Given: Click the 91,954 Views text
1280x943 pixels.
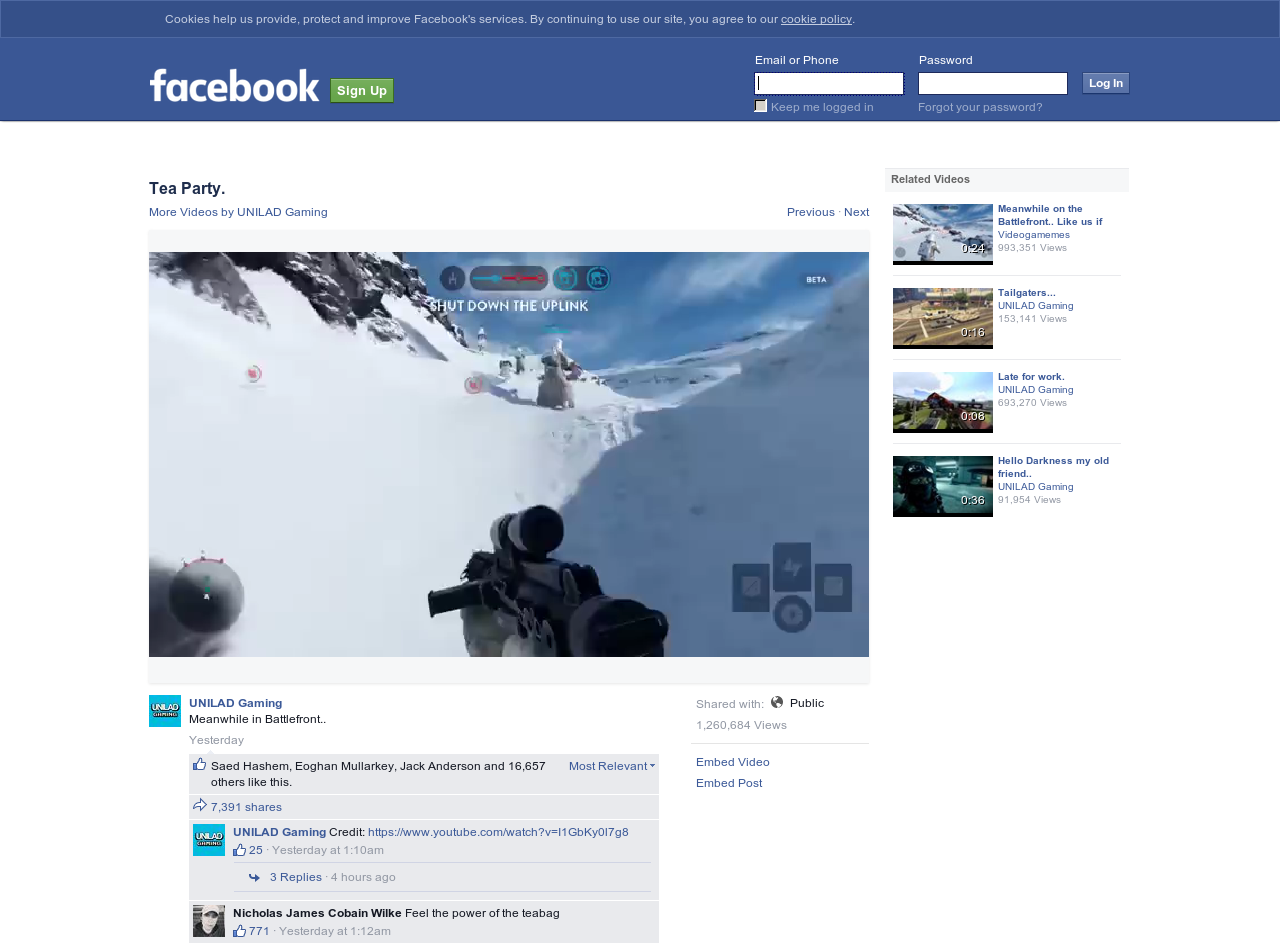Looking at the screenshot, I should [x=1029, y=500].
